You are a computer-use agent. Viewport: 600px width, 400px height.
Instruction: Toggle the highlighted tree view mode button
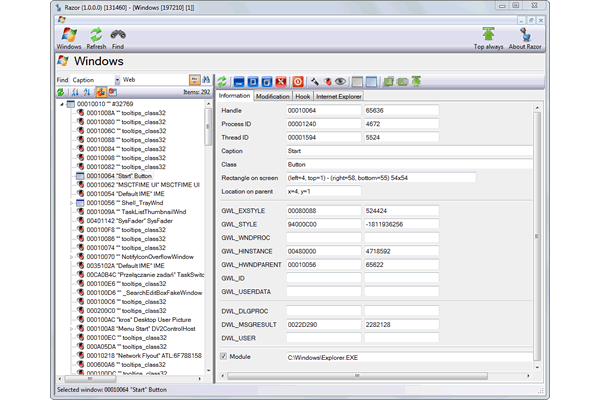[101, 92]
